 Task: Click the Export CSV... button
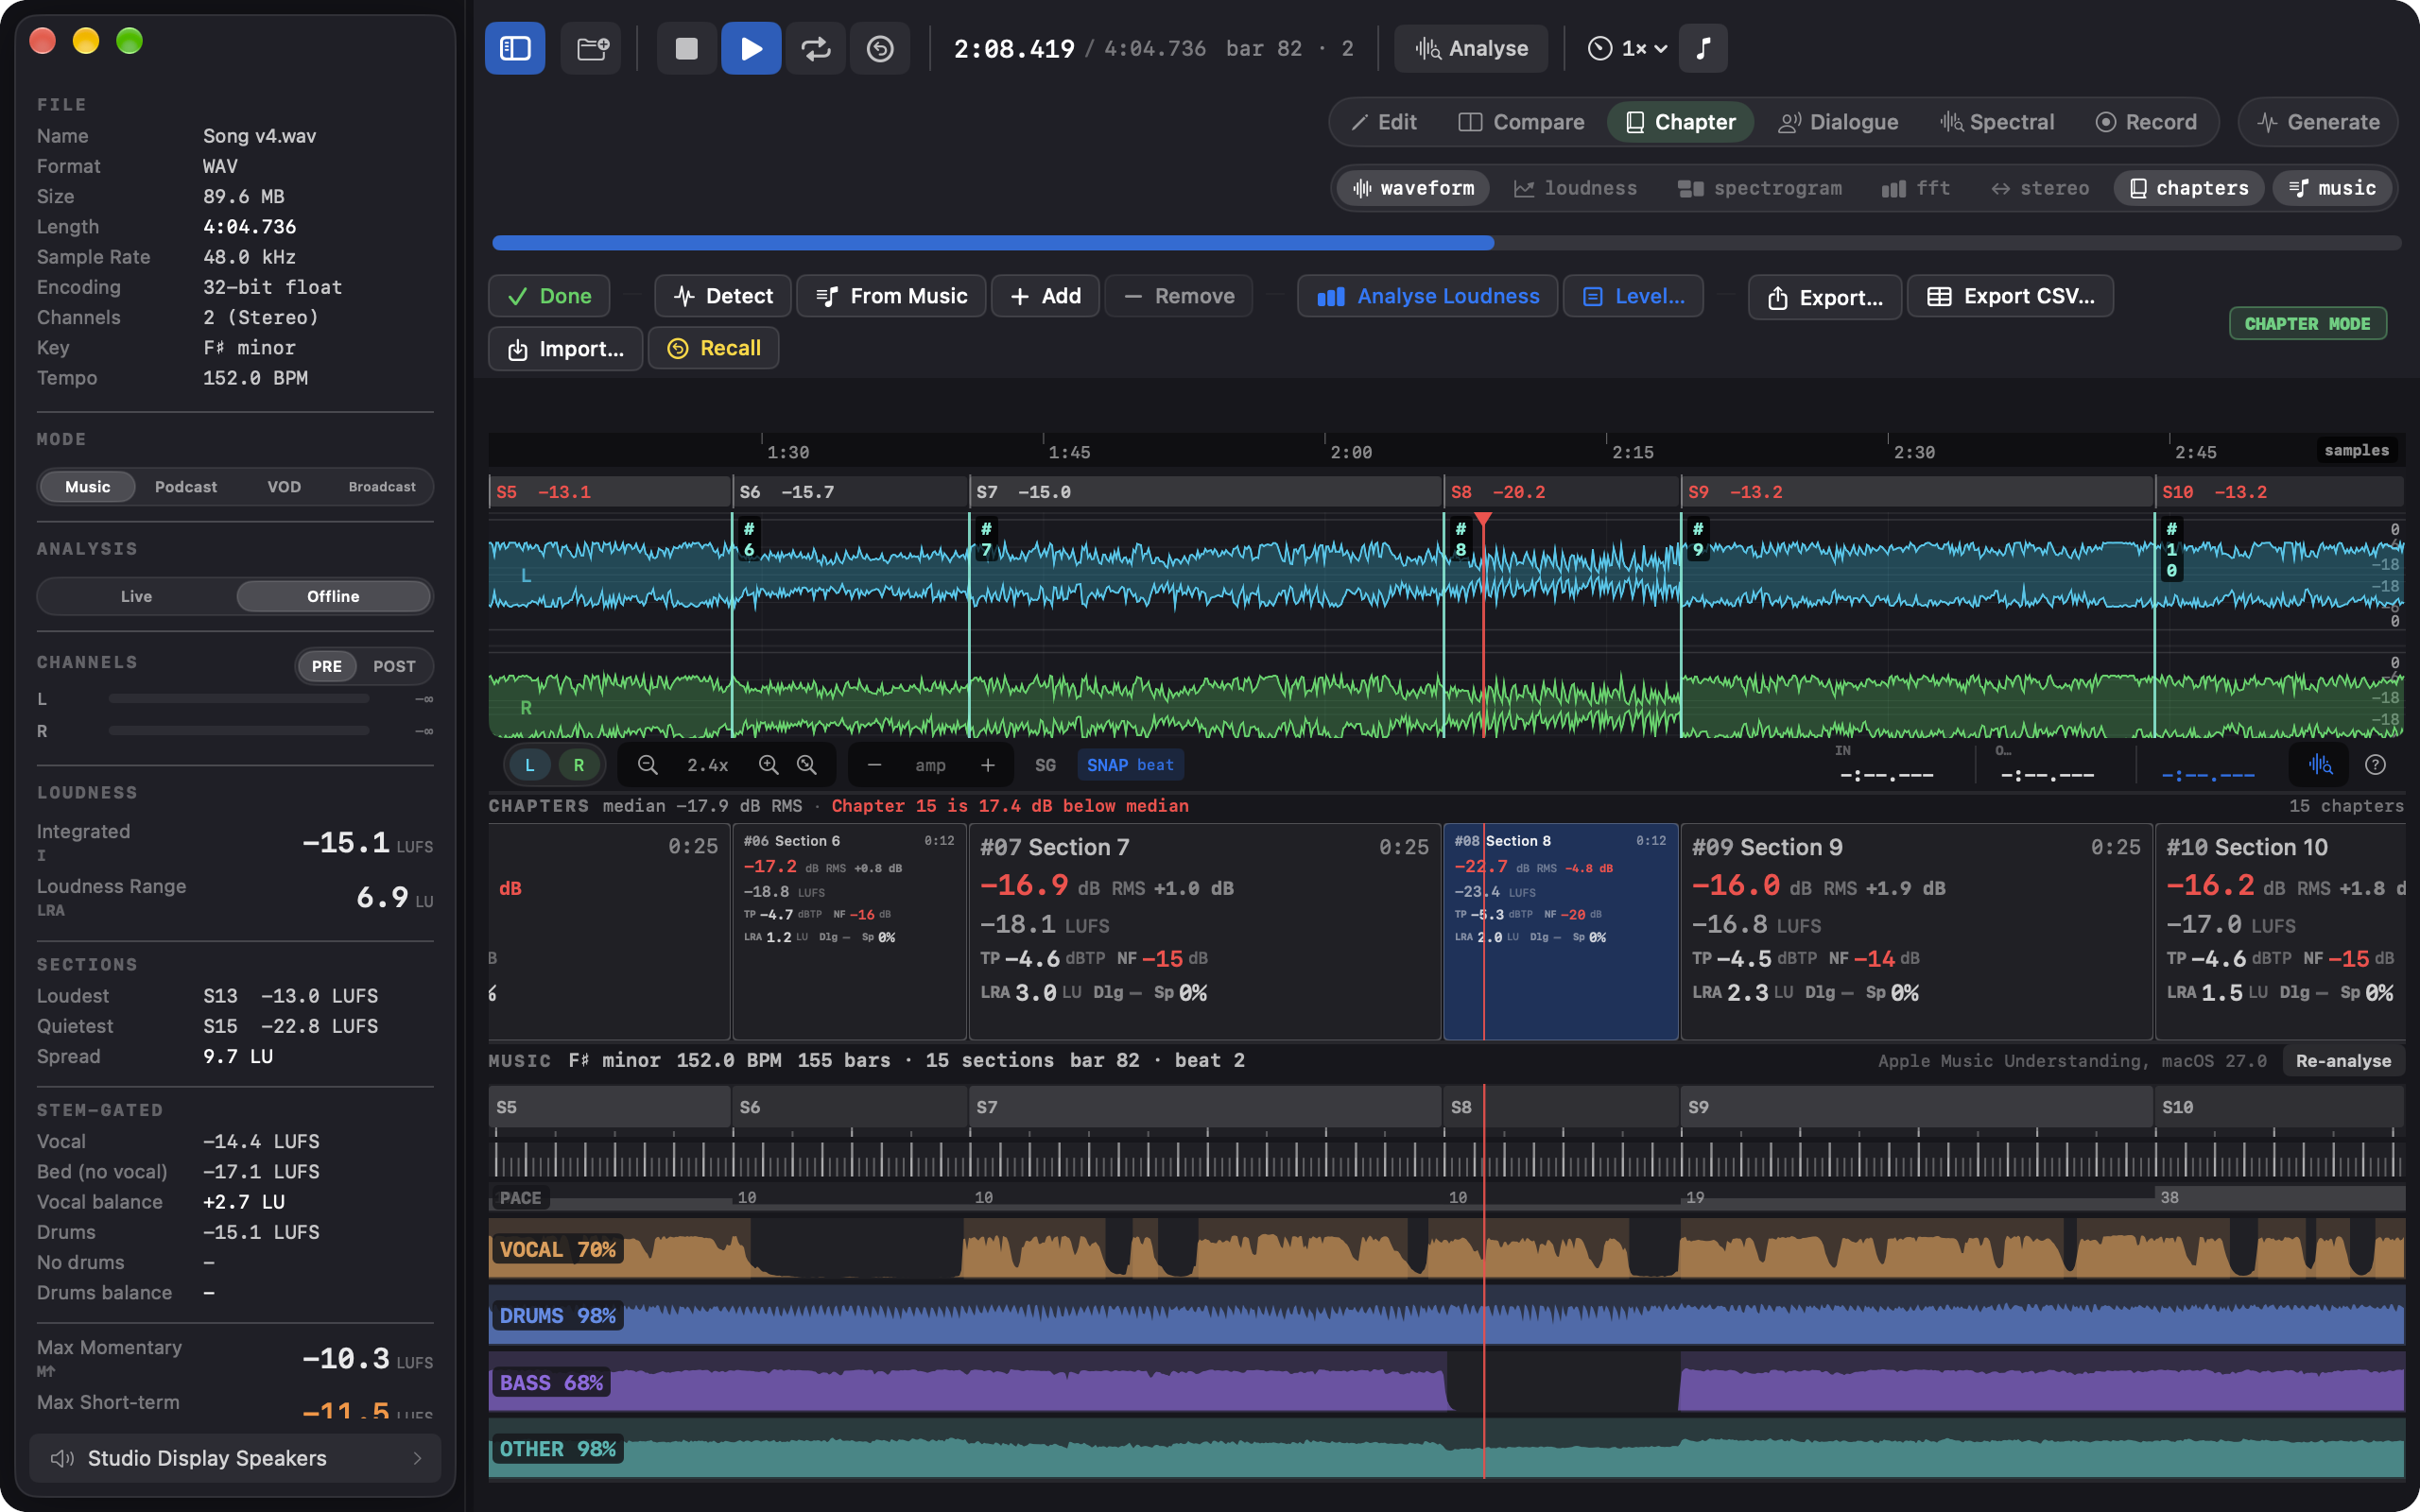2010,296
